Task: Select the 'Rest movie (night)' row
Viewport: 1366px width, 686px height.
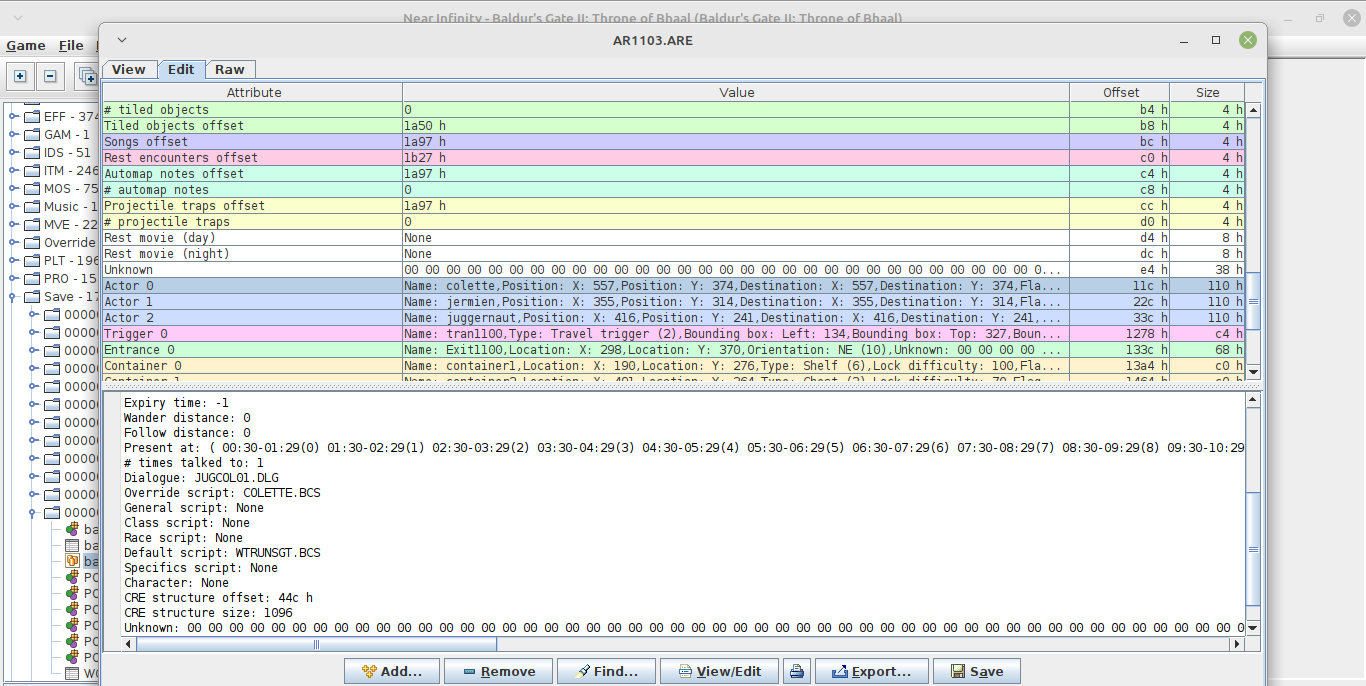Action: [x=674, y=254]
